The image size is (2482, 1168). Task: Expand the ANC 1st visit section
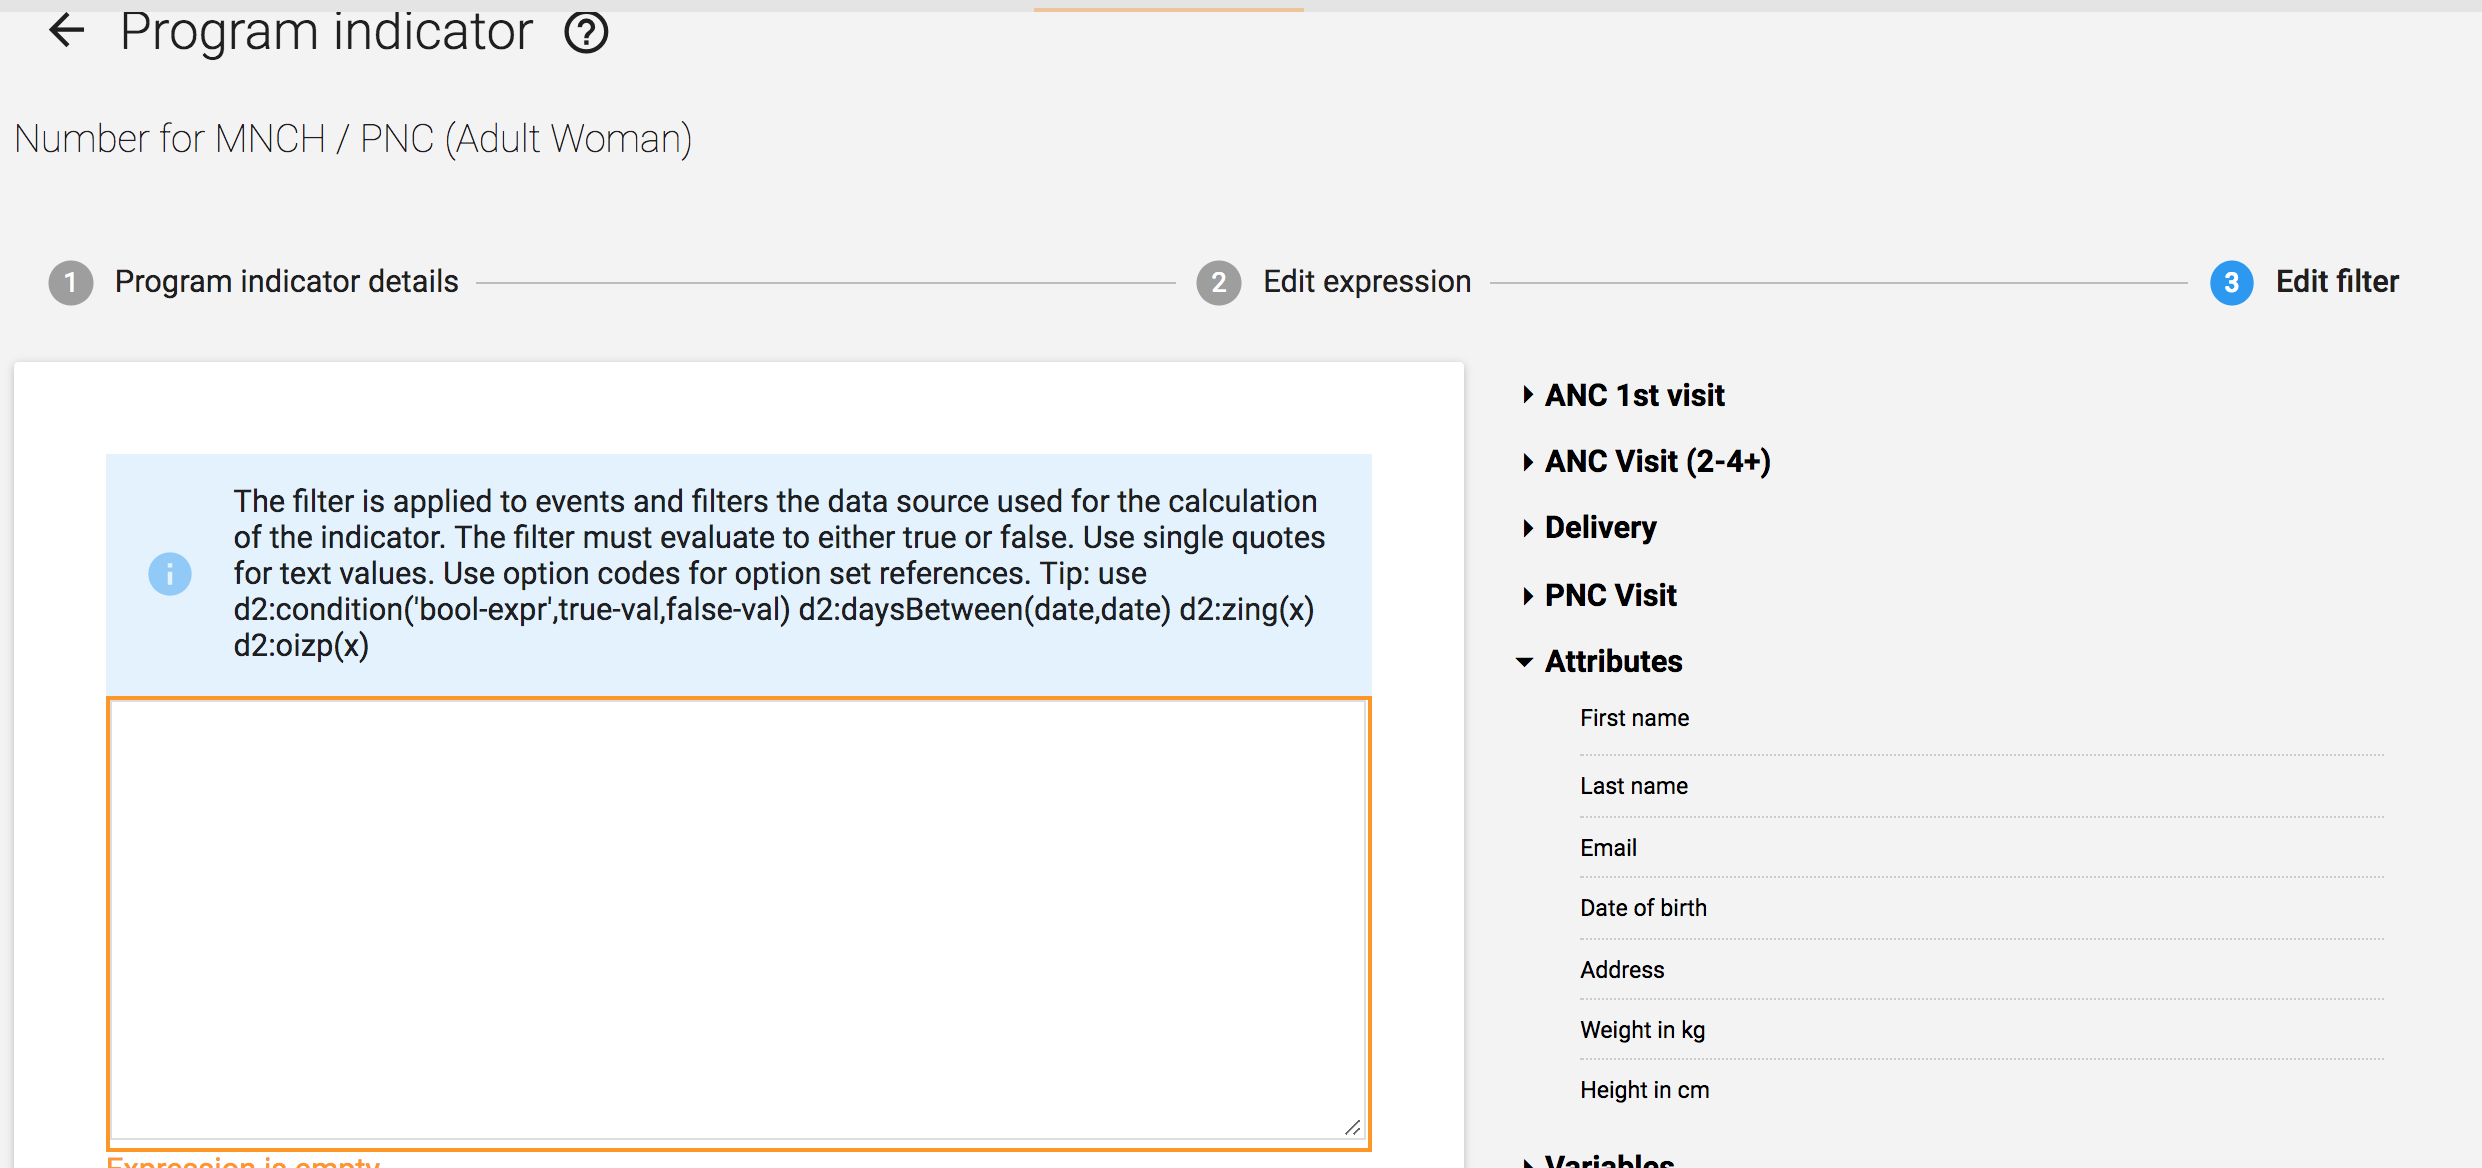coord(1634,395)
